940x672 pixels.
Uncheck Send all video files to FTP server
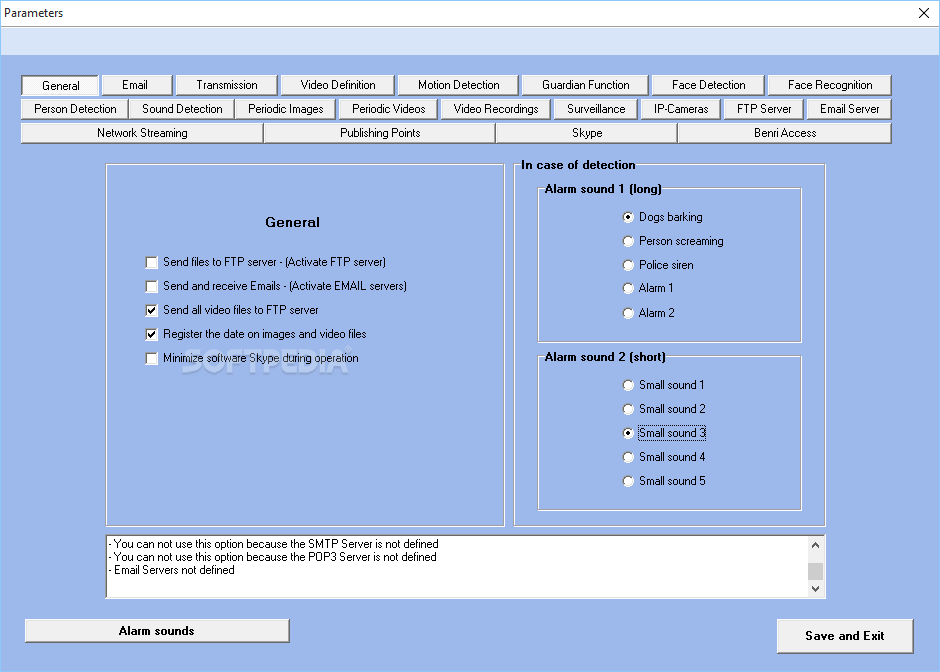pyautogui.click(x=152, y=311)
